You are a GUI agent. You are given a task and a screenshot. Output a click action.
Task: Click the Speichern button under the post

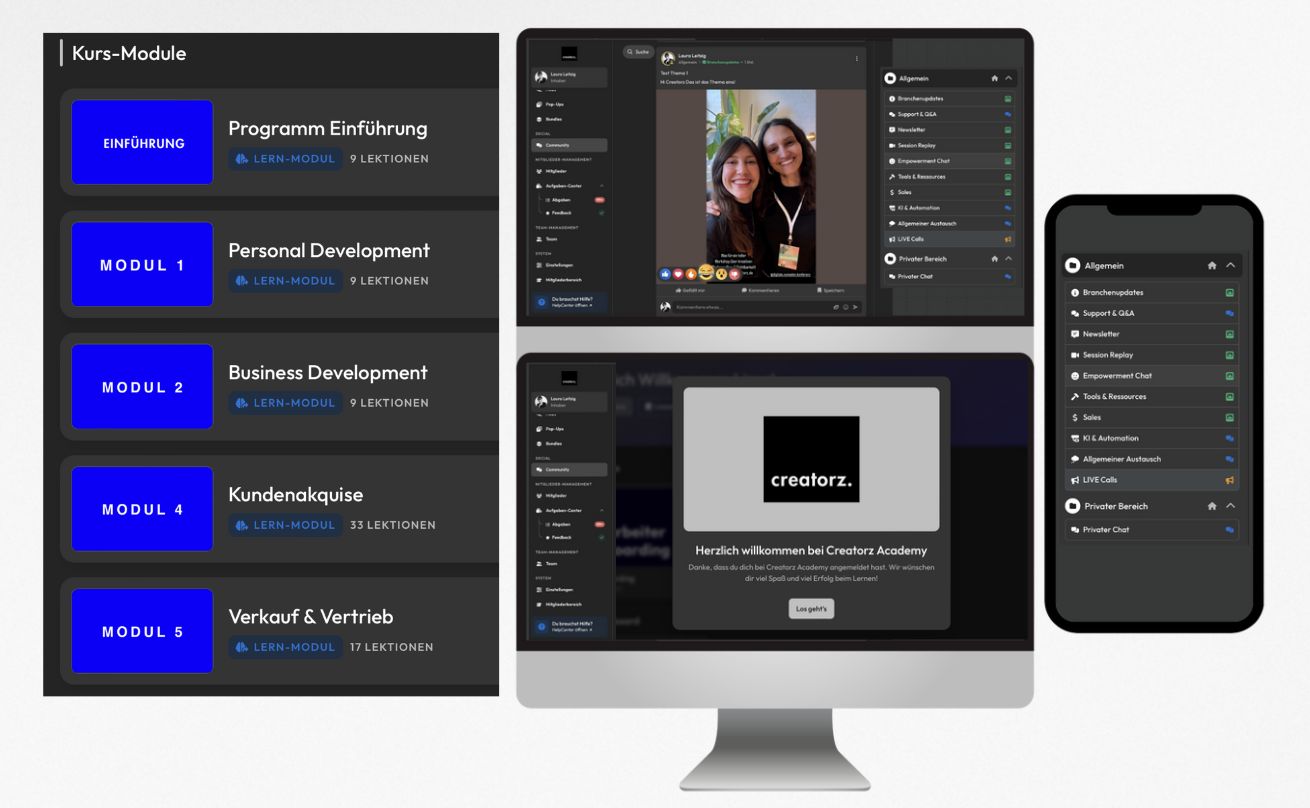pos(831,290)
